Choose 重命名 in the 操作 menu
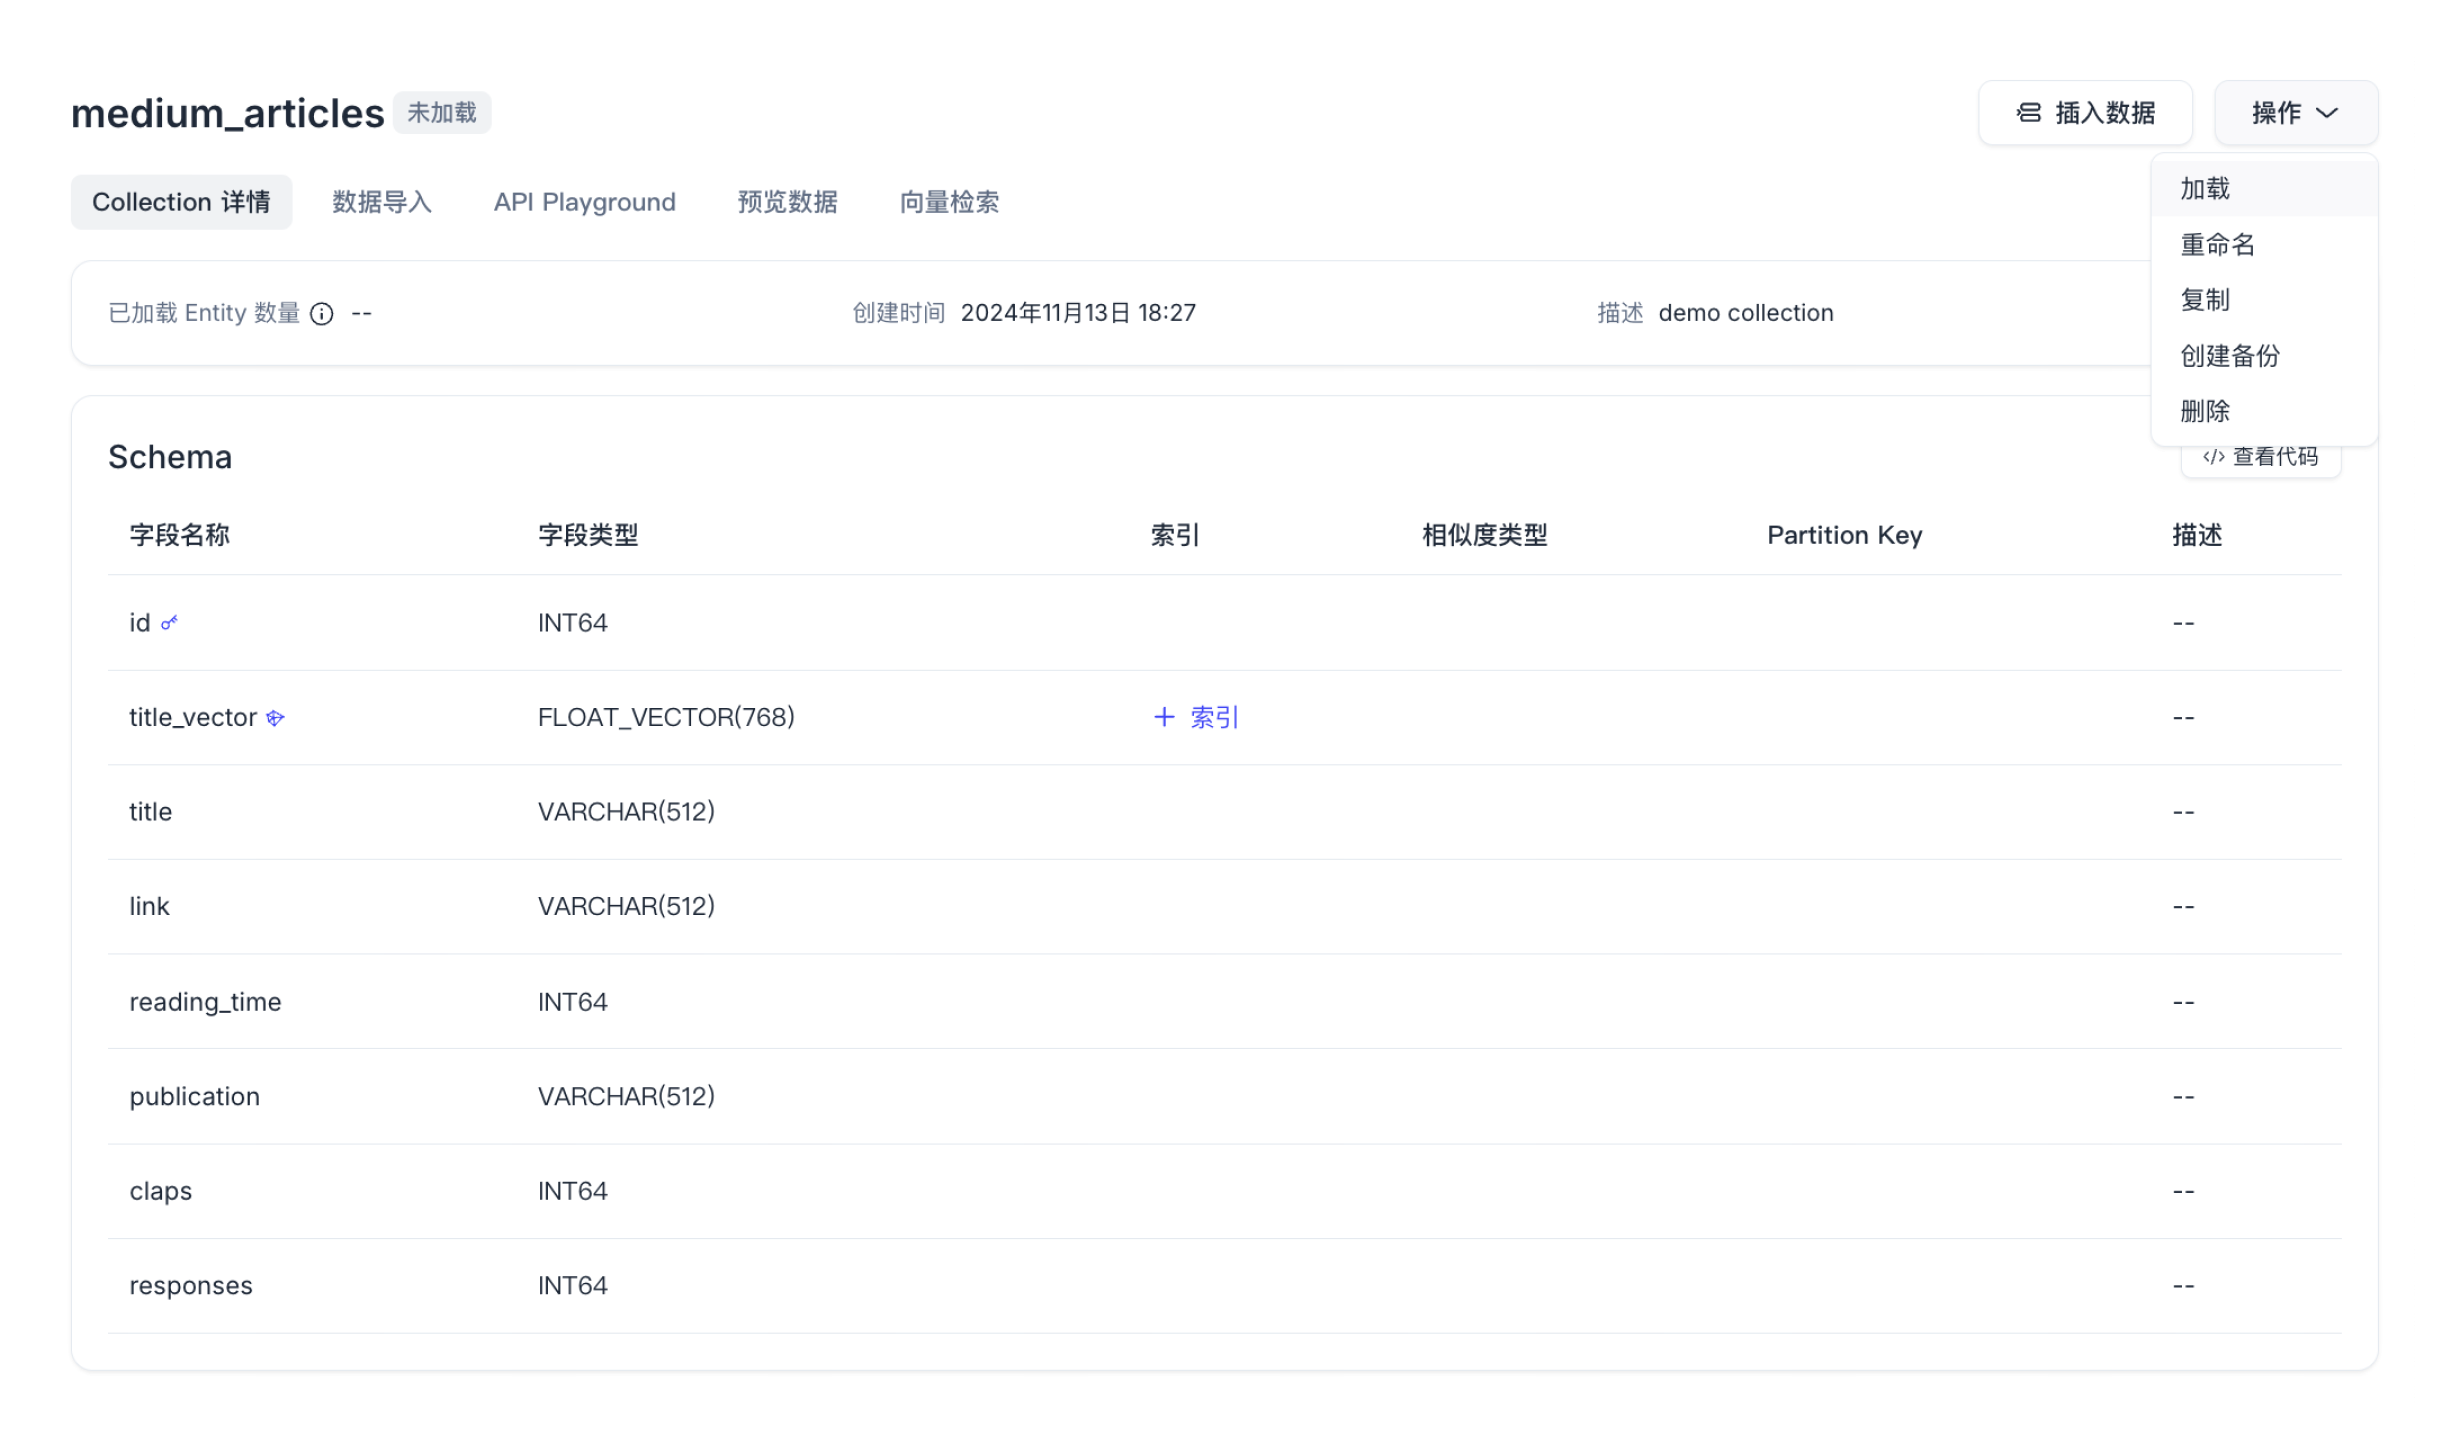Viewport: 2460px width, 1452px height. click(x=2264, y=244)
